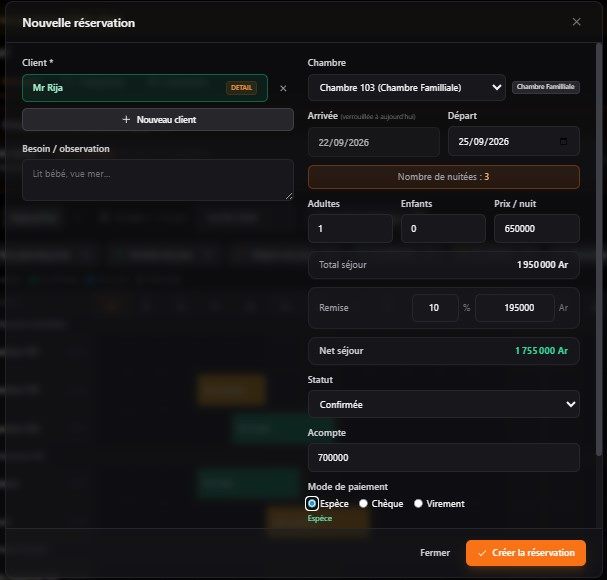Open the DETAIL badge for Mr Rija
This screenshot has height=580, width=607.
[241, 88]
